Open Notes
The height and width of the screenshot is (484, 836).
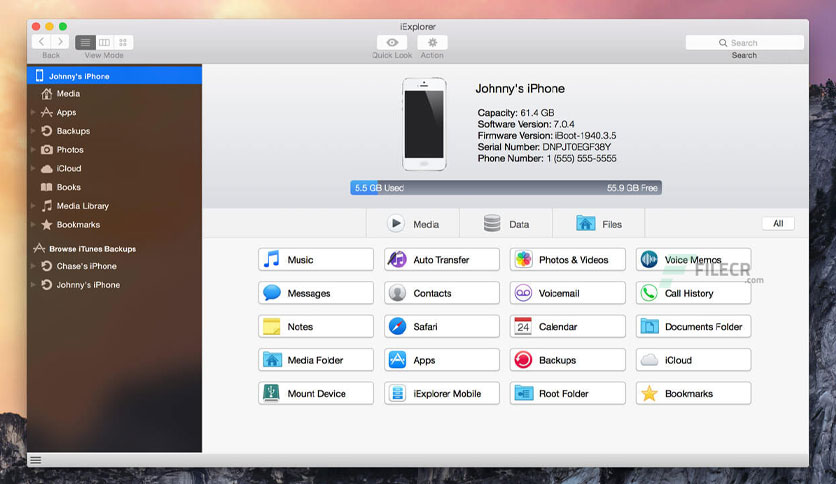pos(316,327)
